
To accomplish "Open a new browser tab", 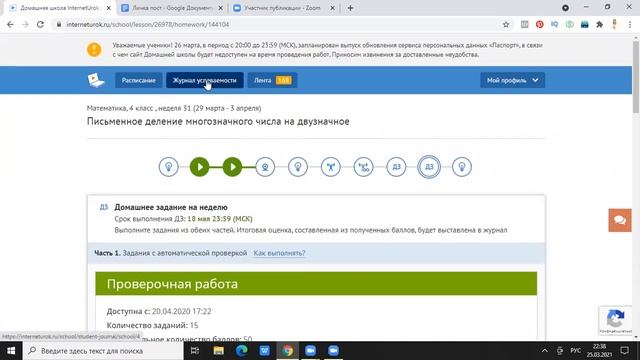I will [350, 8].
